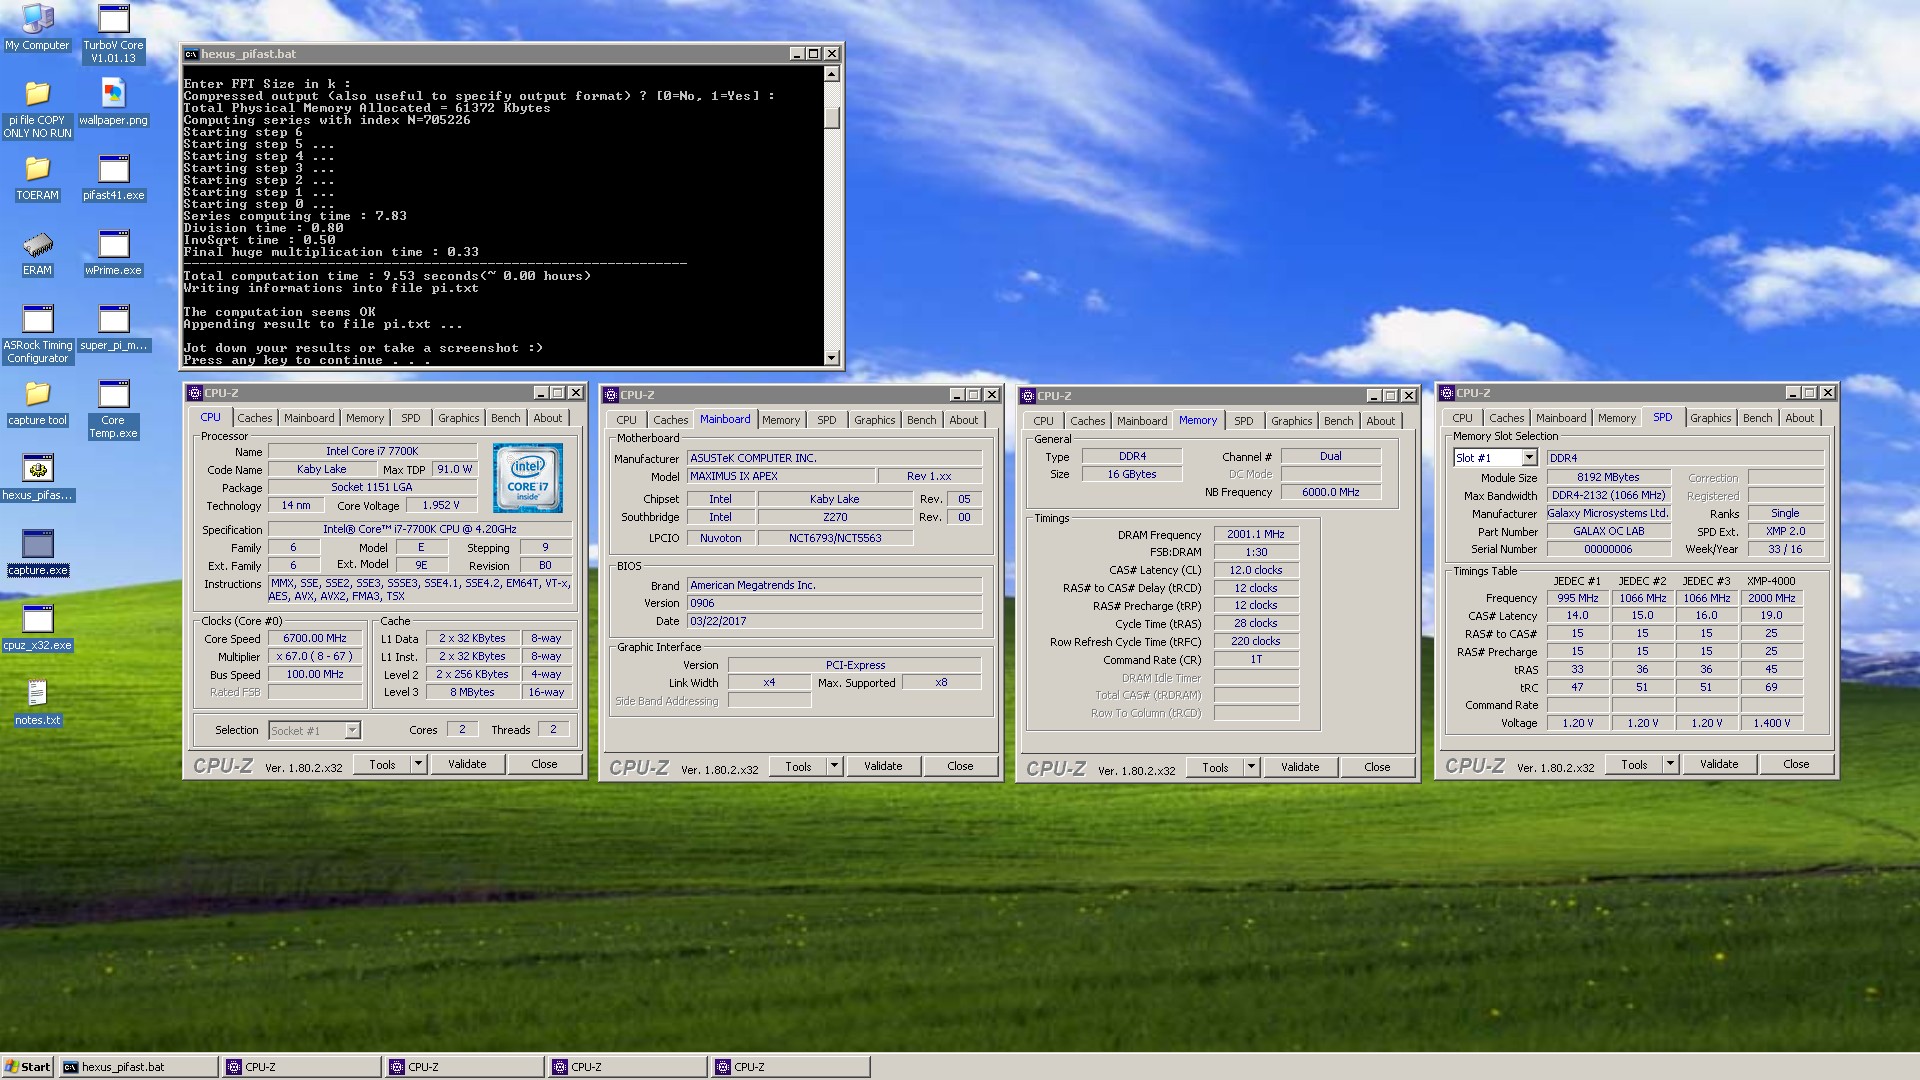Select capture.exe desktop icon
Viewport: 1920px width, 1080px height.
[37, 553]
